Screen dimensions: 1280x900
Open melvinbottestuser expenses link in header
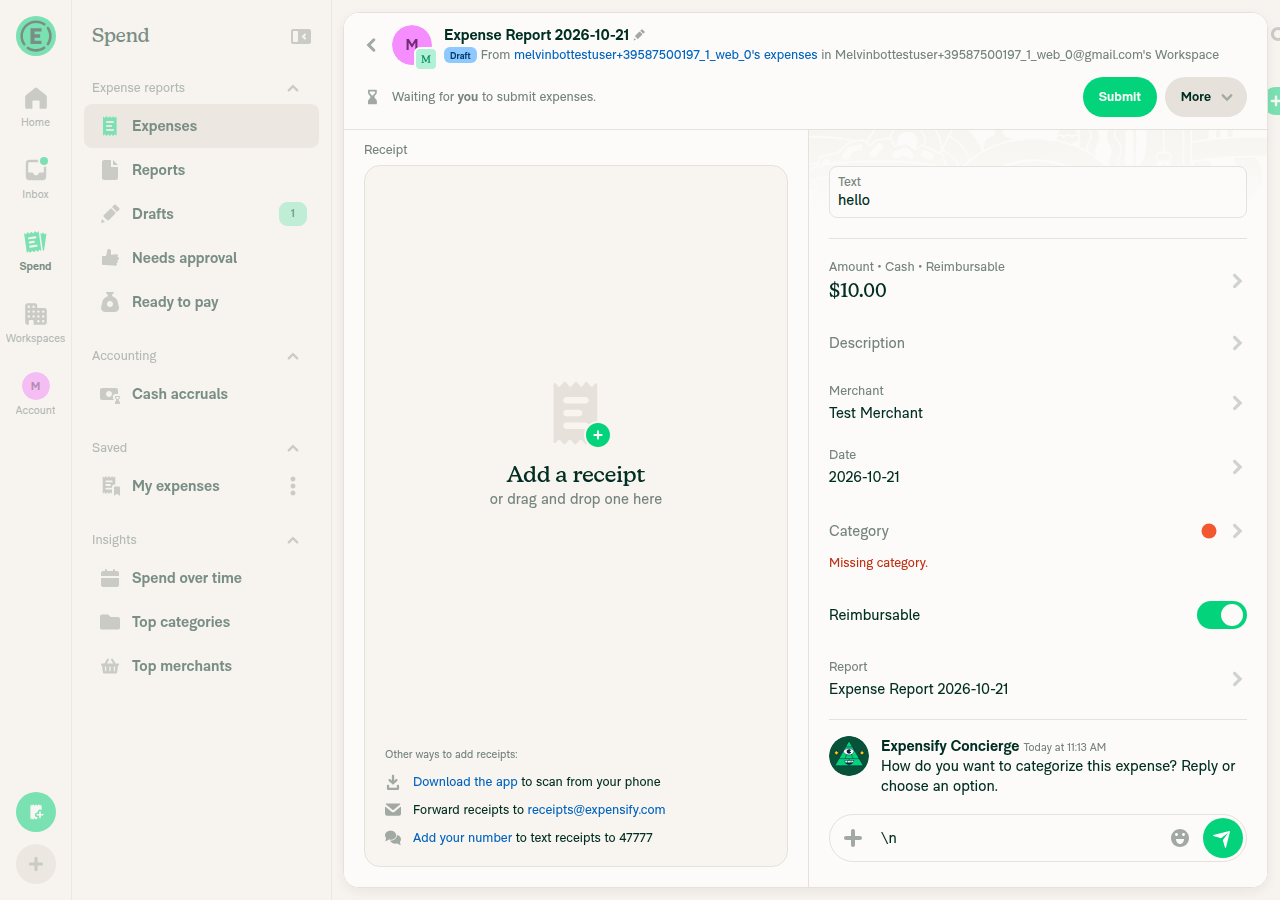click(x=665, y=55)
